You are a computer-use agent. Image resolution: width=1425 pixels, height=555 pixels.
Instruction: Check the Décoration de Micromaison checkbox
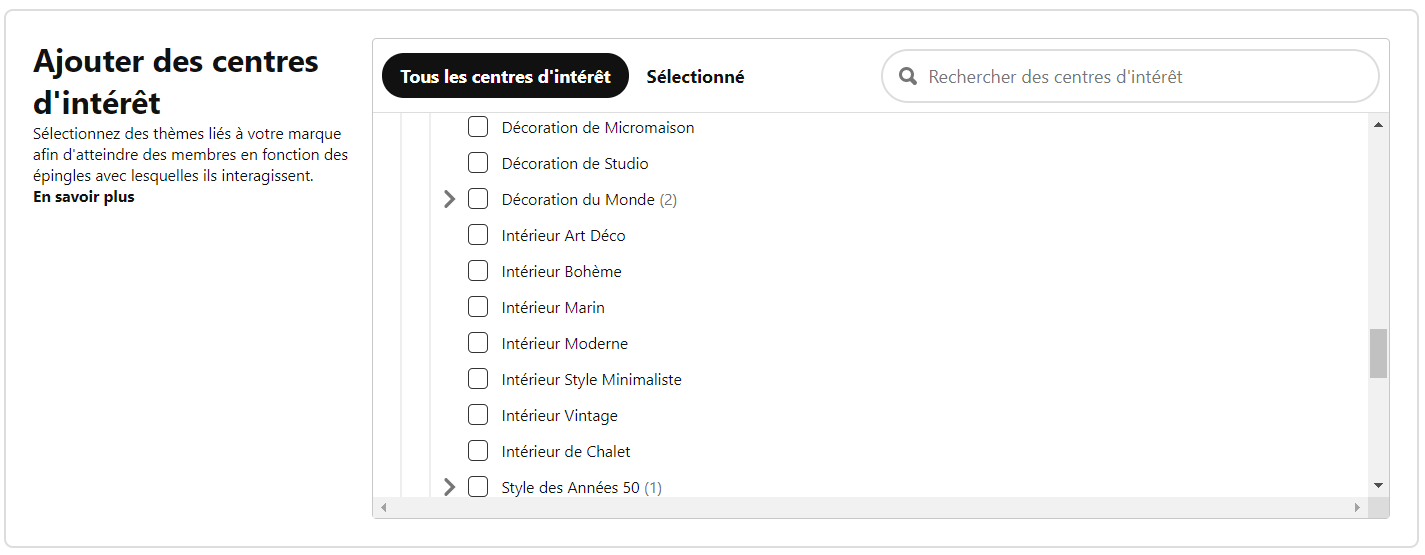click(x=478, y=127)
